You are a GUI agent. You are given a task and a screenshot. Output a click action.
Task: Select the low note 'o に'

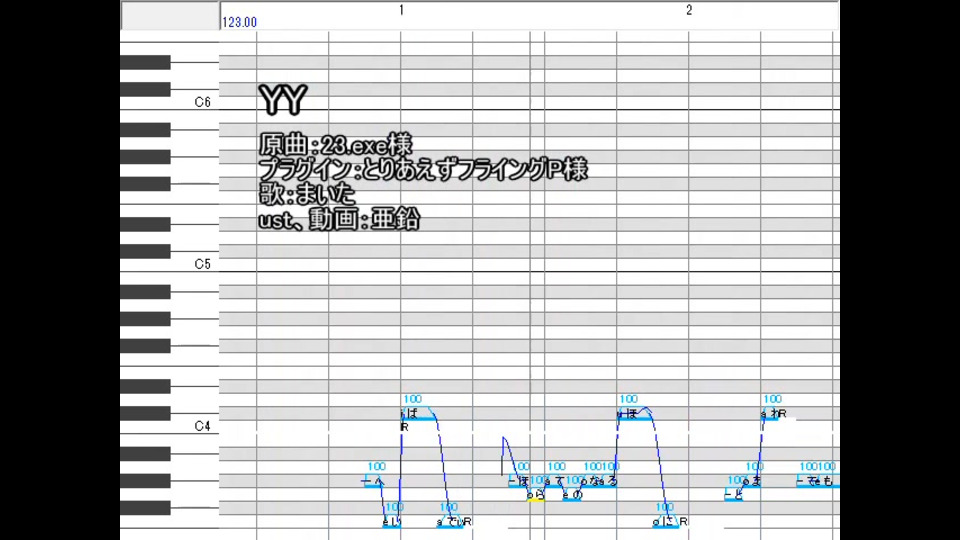[666, 523]
